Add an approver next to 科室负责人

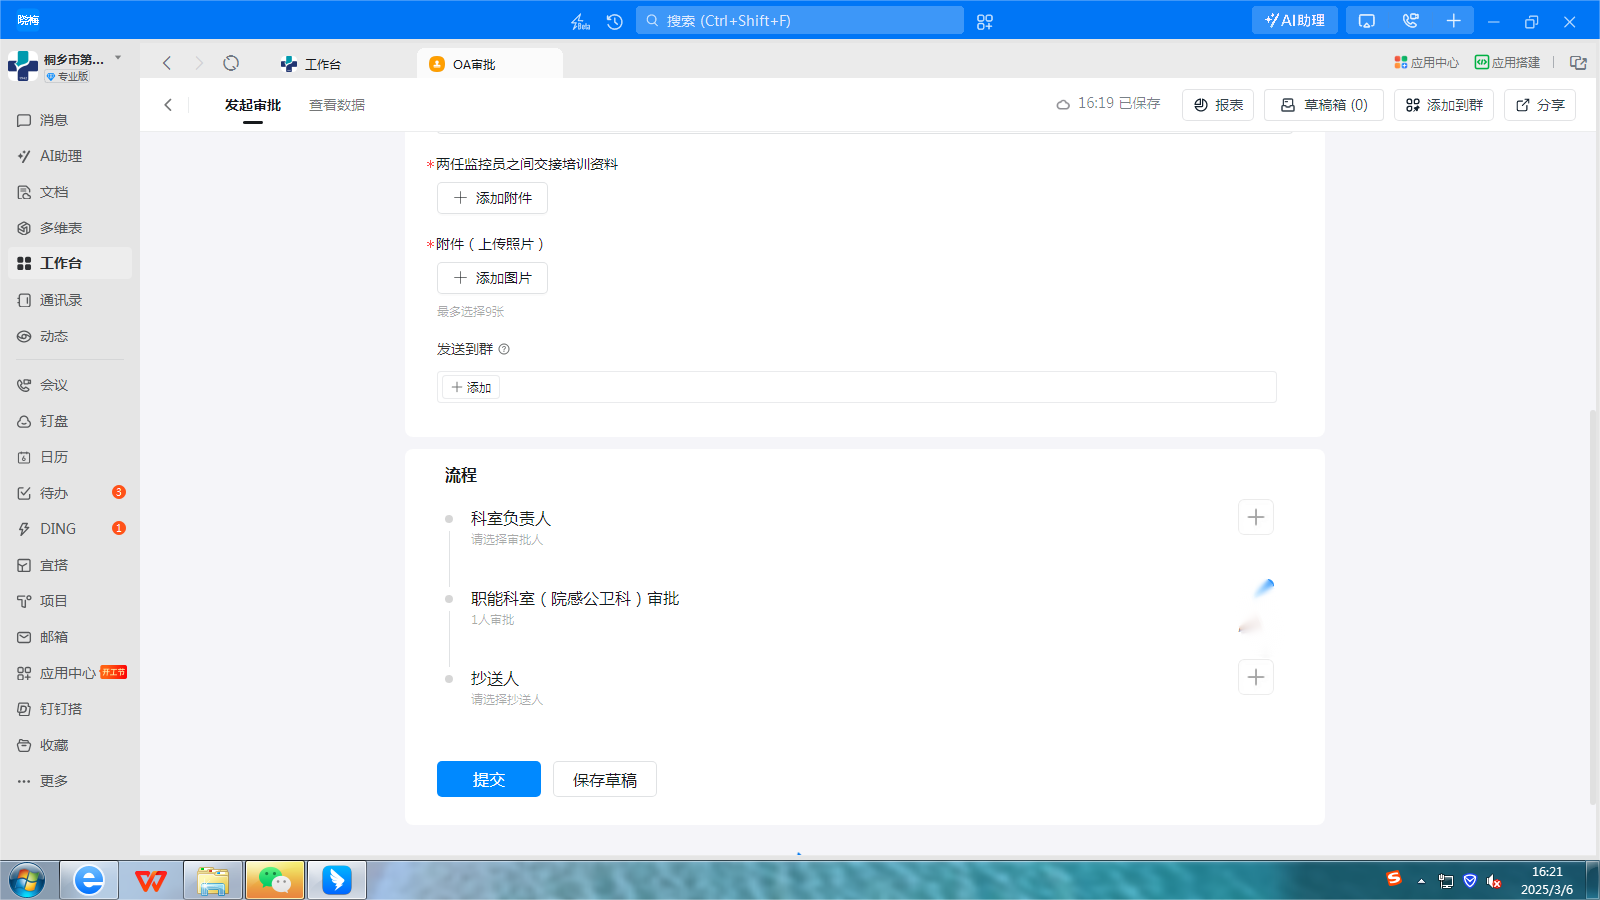1256,517
